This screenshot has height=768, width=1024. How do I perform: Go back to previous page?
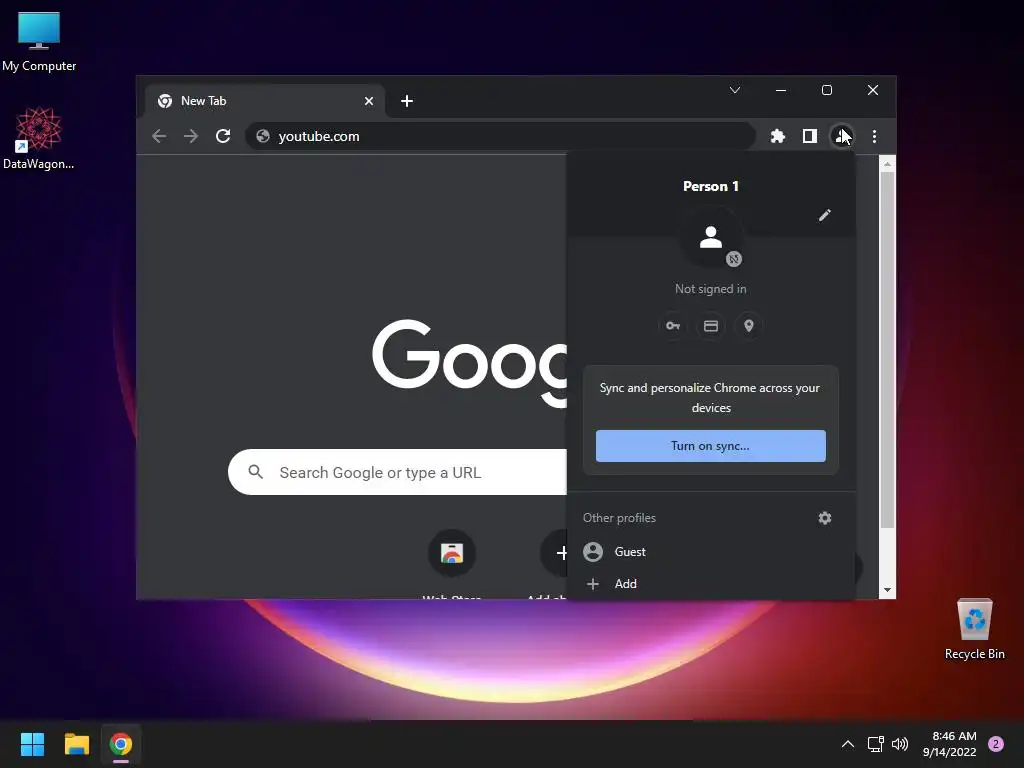tap(159, 136)
